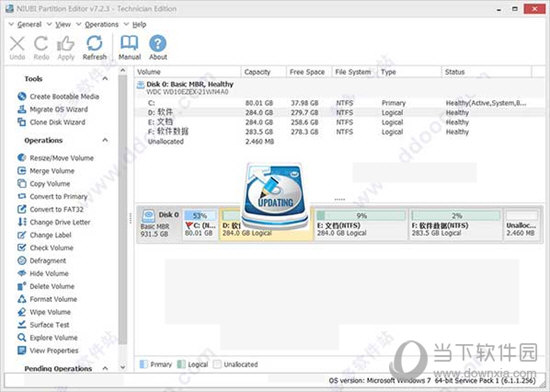The height and width of the screenshot is (392, 550).
Task: Launch Create Bootable Media tool
Action: pyautogui.click(x=58, y=96)
